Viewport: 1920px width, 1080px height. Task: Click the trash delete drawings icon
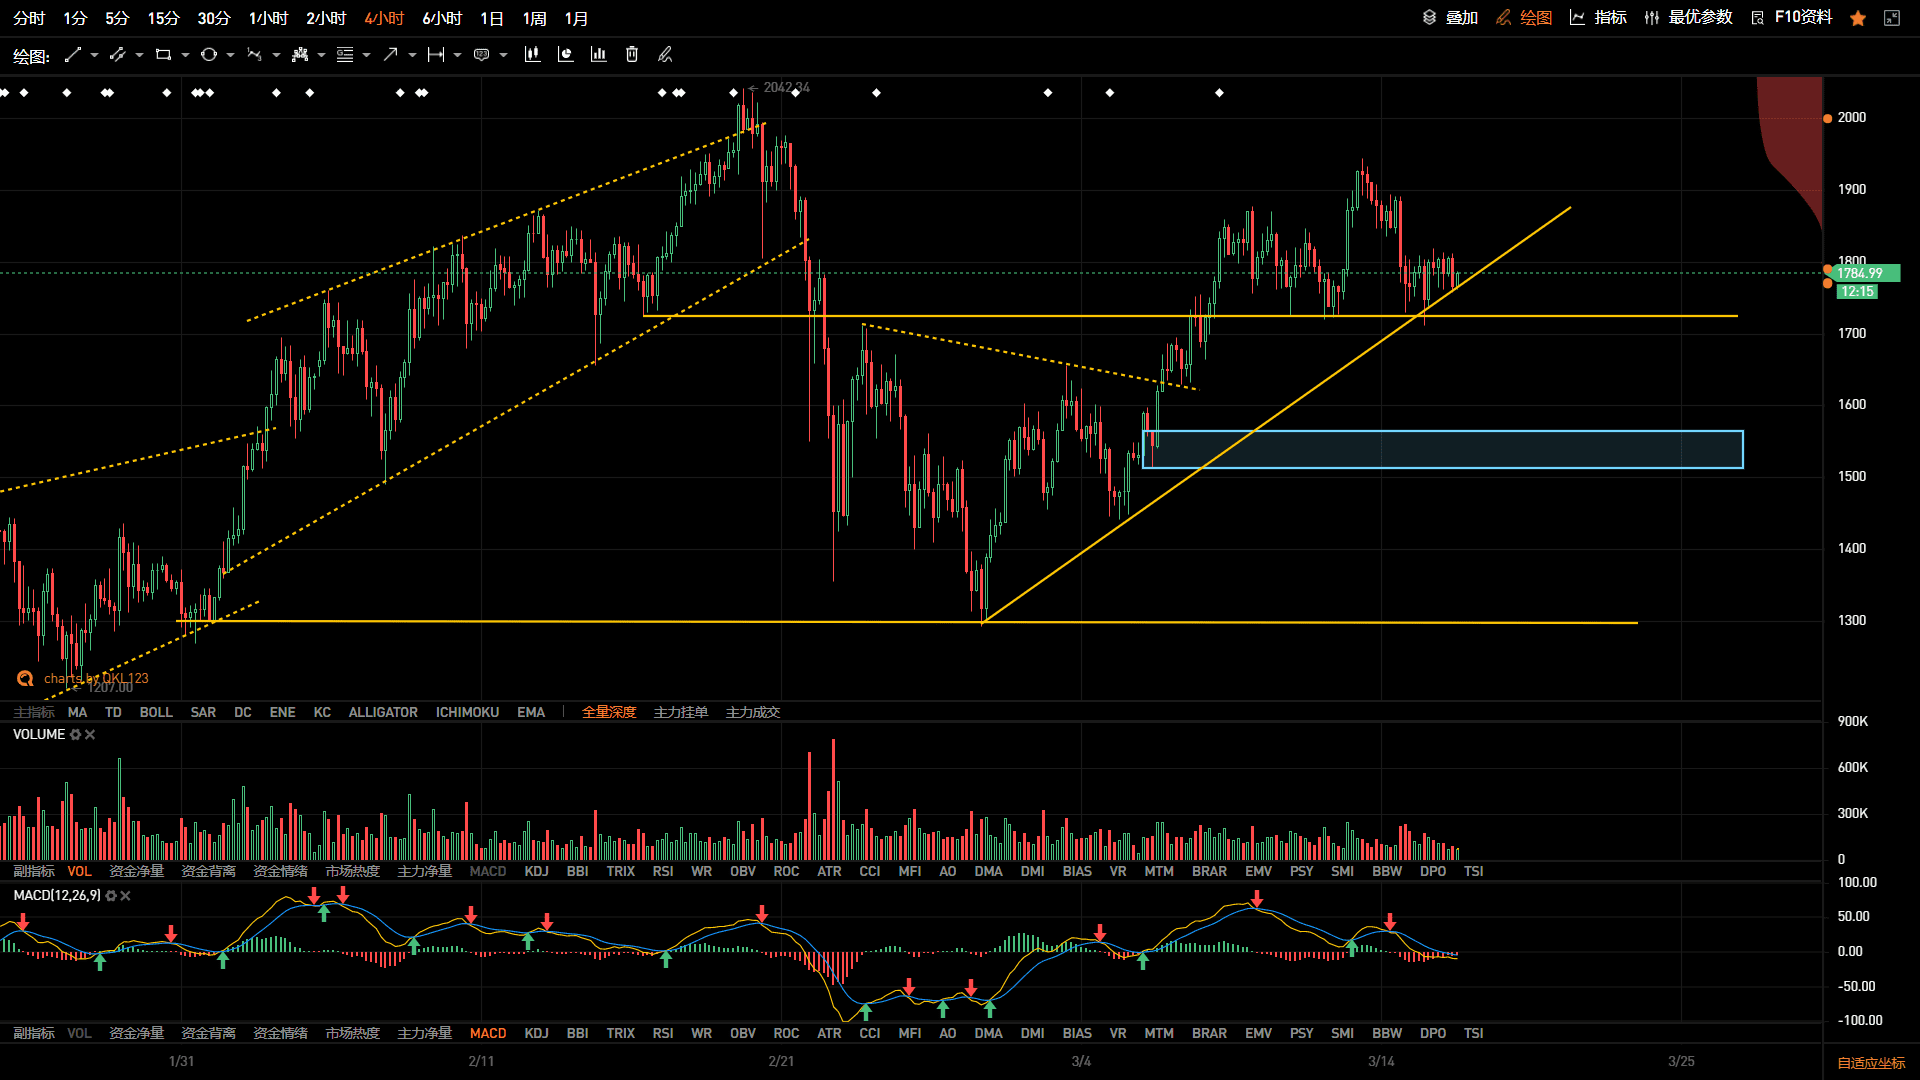click(x=632, y=55)
